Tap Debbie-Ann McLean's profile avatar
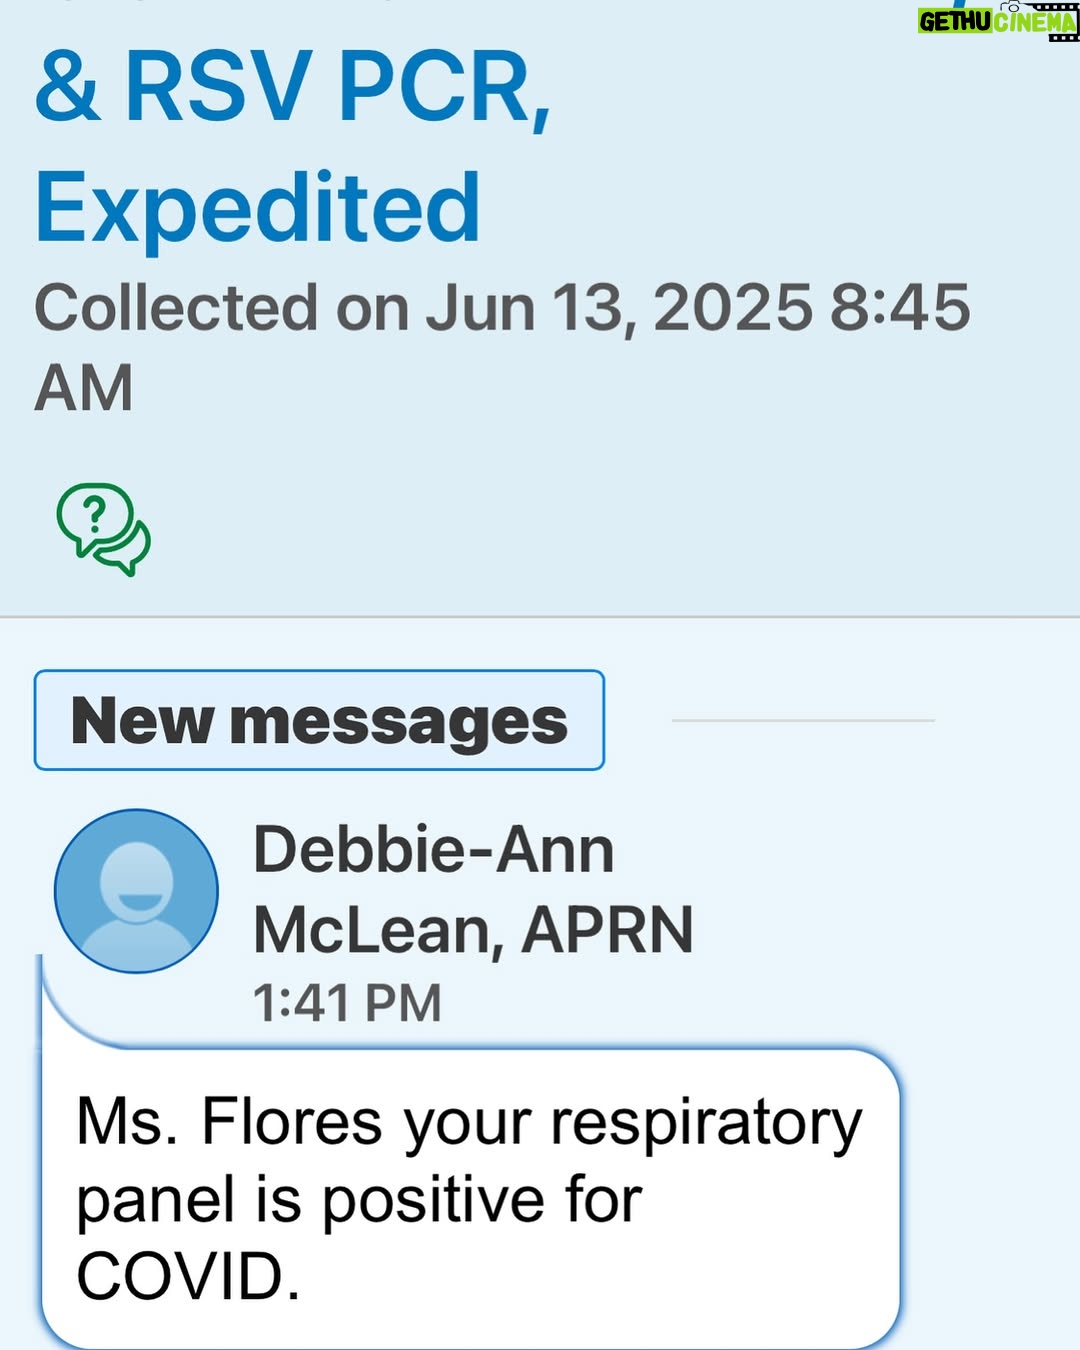The image size is (1080, 1350). [x=136, y=891]
